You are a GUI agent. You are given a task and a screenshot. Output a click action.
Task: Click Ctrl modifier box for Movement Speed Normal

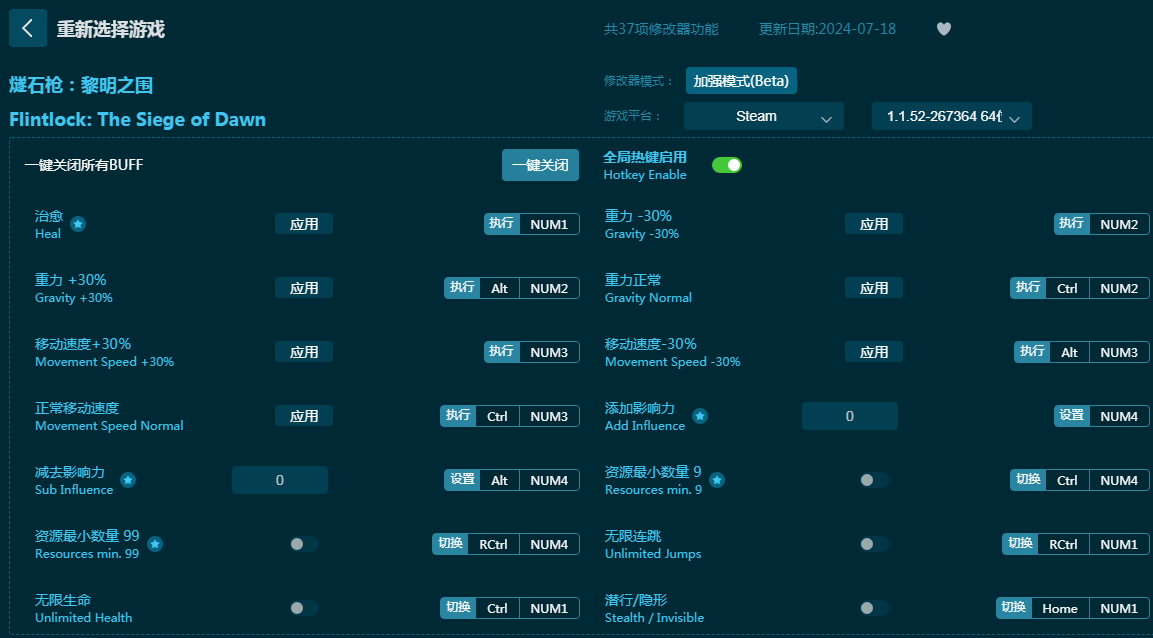pos(497,416)
